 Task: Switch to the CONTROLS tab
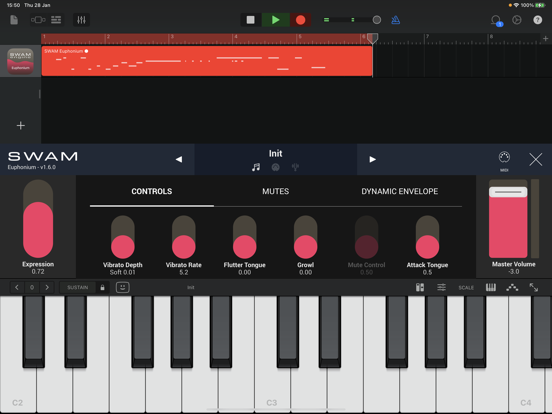click(x=152, y=192)
